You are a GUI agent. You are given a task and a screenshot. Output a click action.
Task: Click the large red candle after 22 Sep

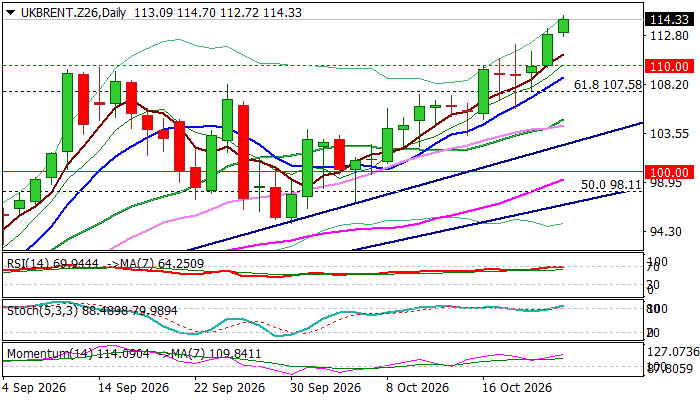243,152
